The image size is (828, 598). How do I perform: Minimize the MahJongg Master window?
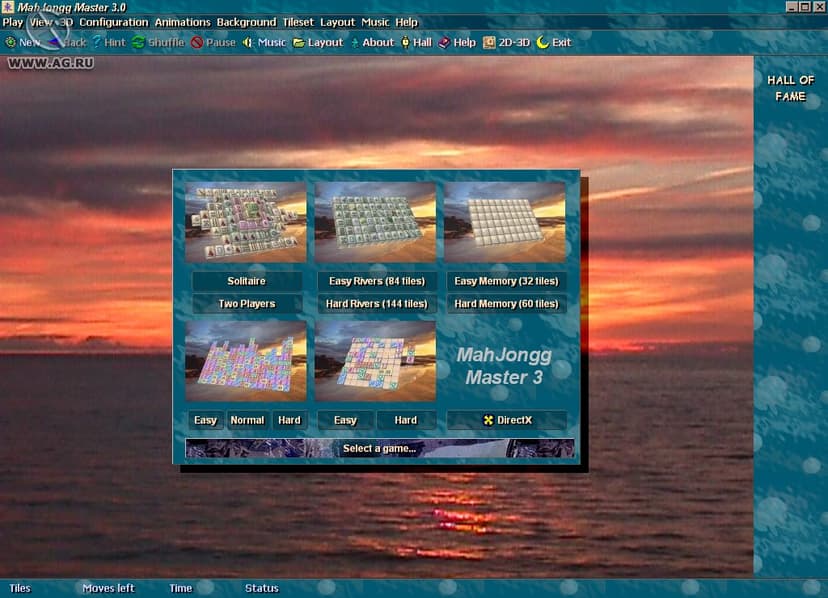[x=792, y=7]
